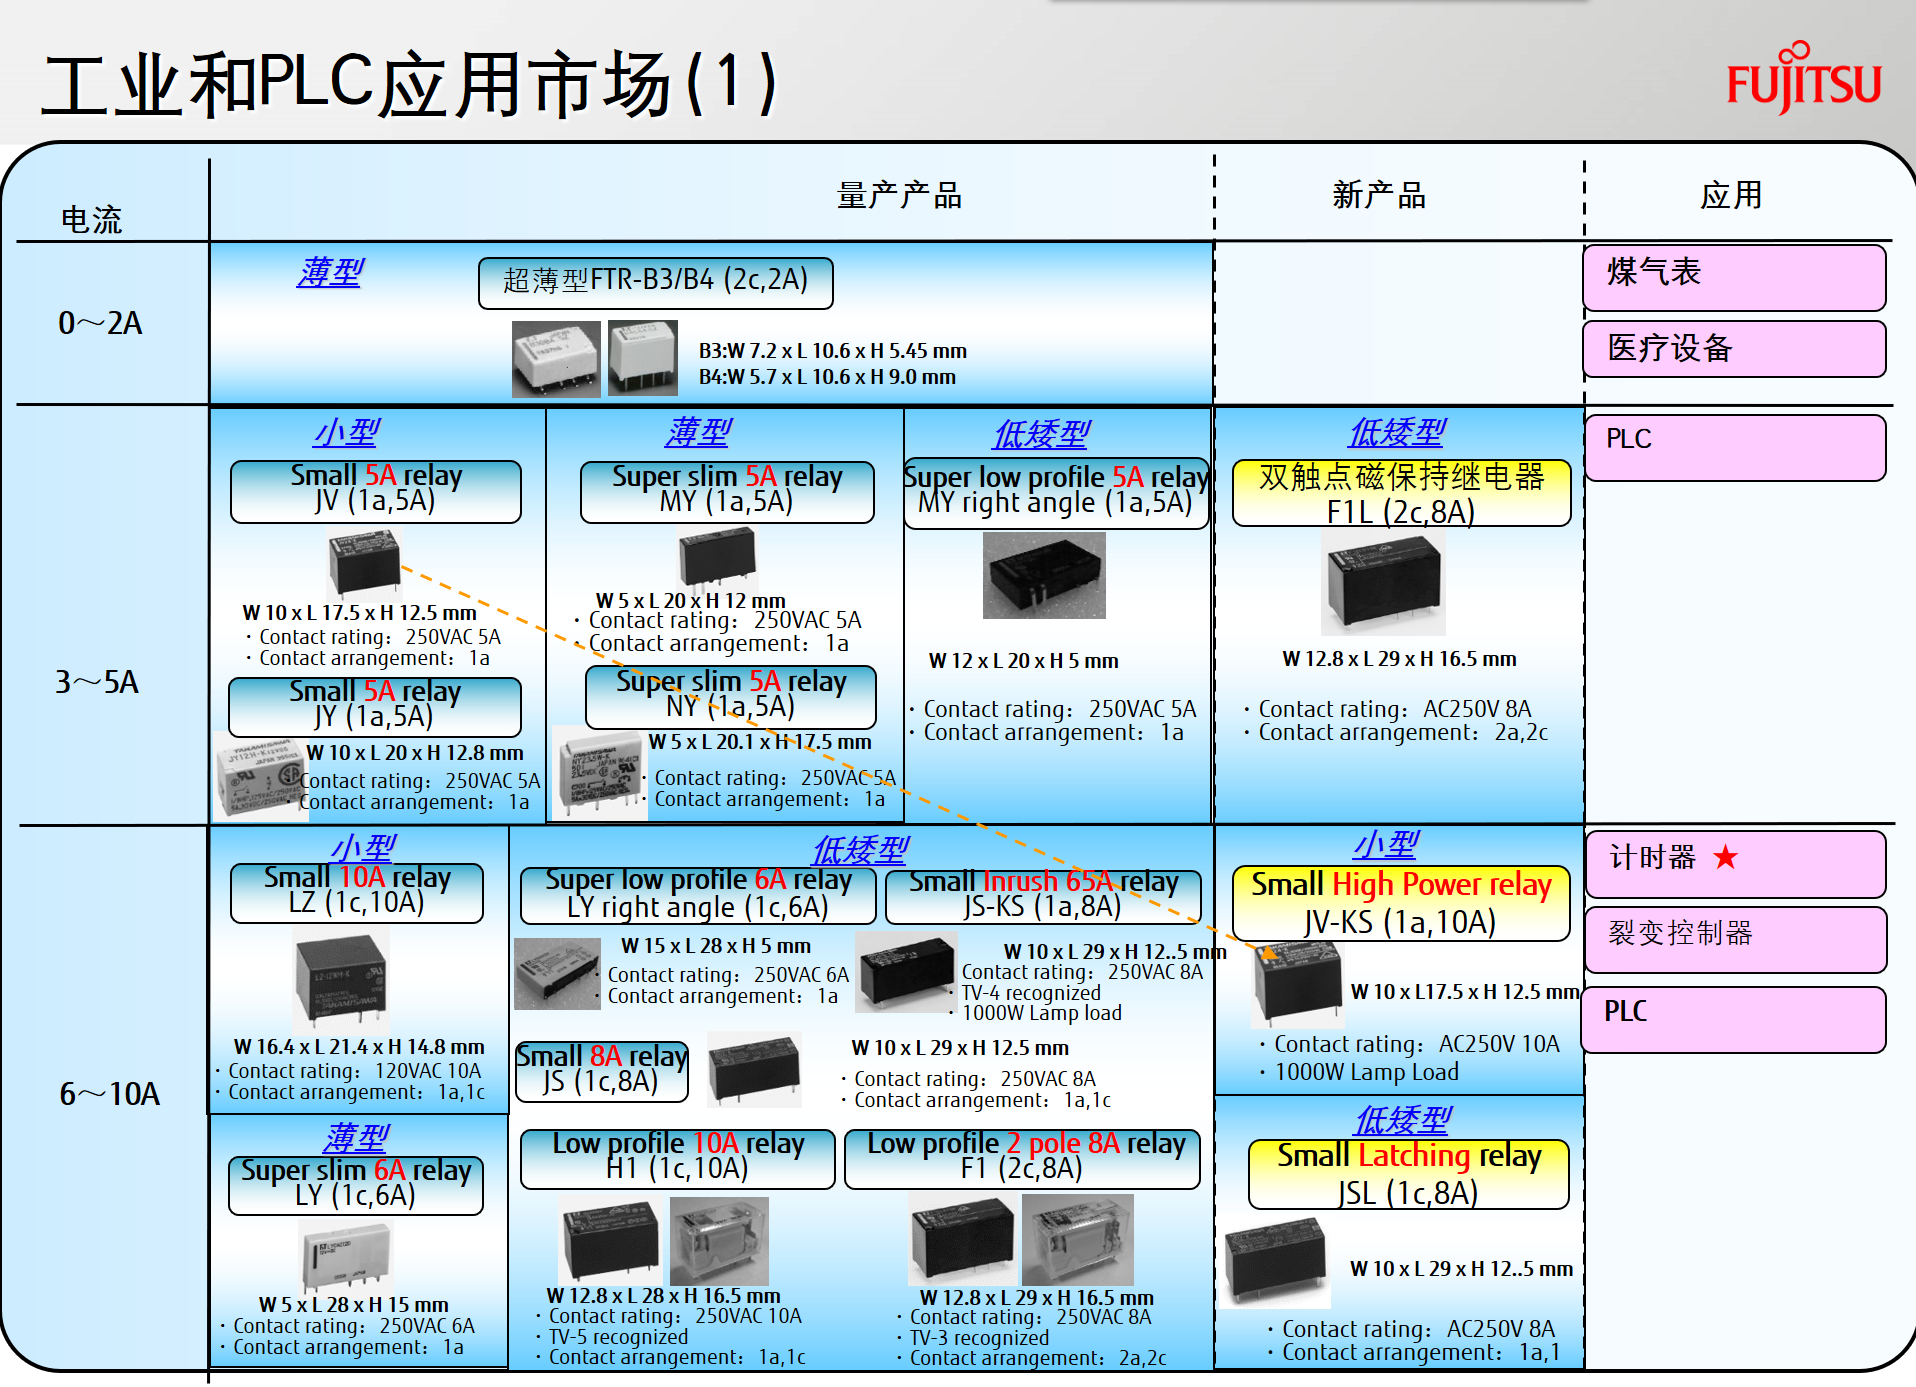1916x1387 pixels.
Task: Click the JS relay product photo
Action: click(754, 1070)
